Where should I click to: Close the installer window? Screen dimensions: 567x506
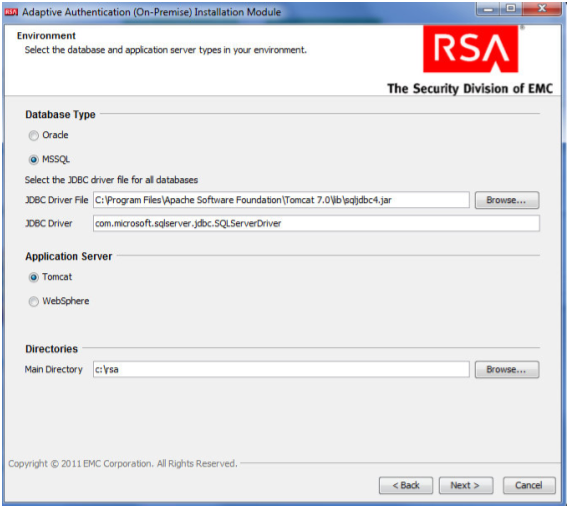542,9
